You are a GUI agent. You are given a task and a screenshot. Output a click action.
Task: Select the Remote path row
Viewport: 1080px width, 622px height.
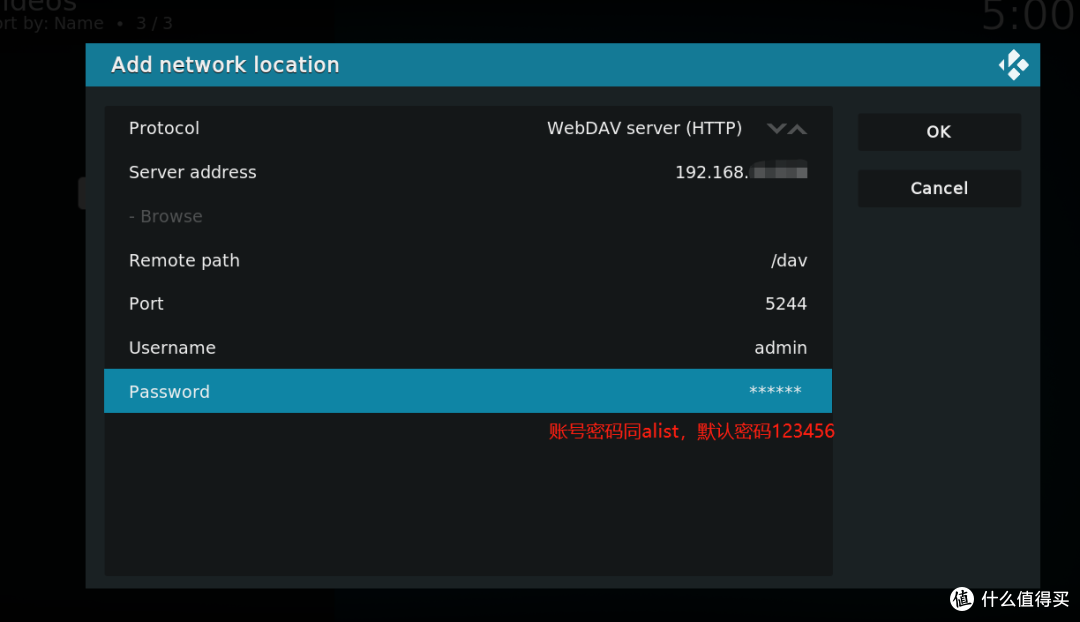click(184, 260)
